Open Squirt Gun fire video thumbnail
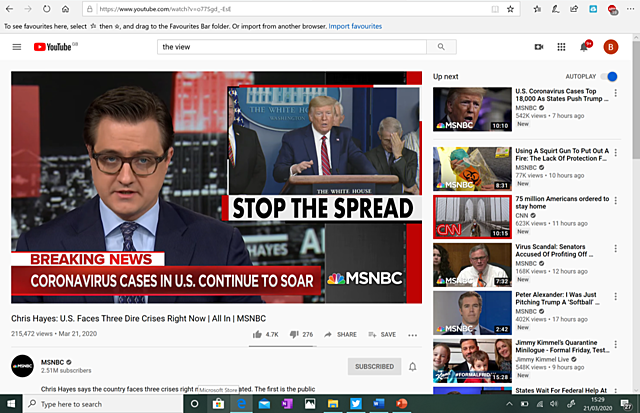 point(472,169)
